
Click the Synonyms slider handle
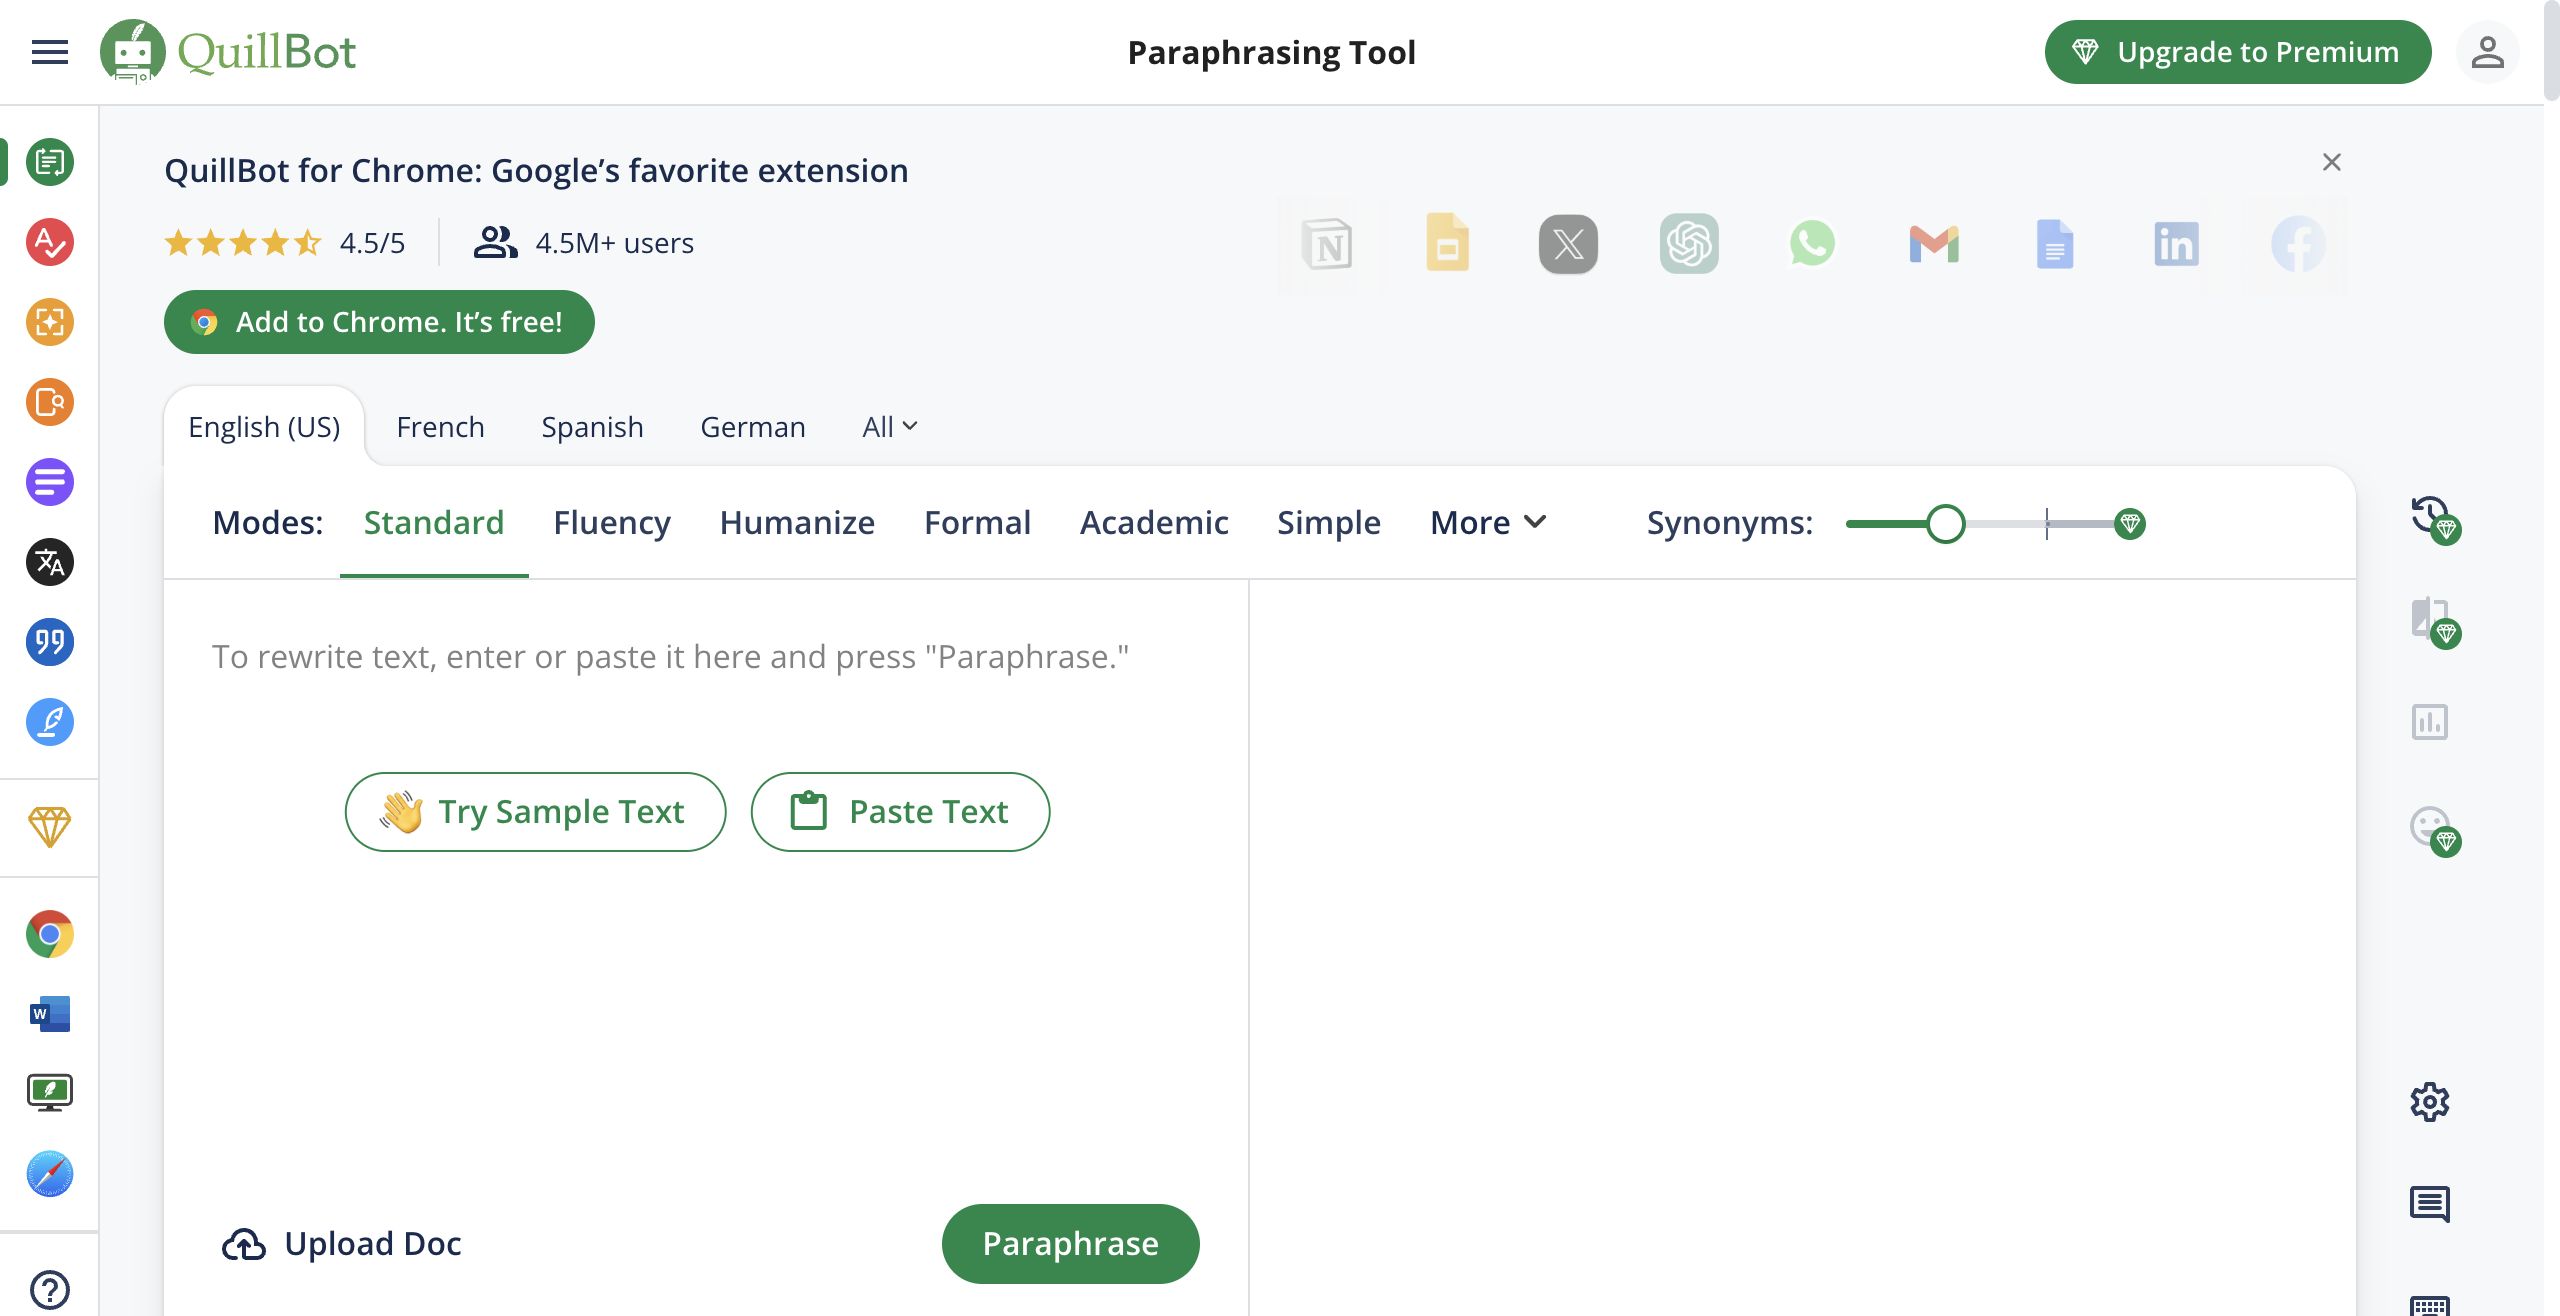tap(1945, 524)
